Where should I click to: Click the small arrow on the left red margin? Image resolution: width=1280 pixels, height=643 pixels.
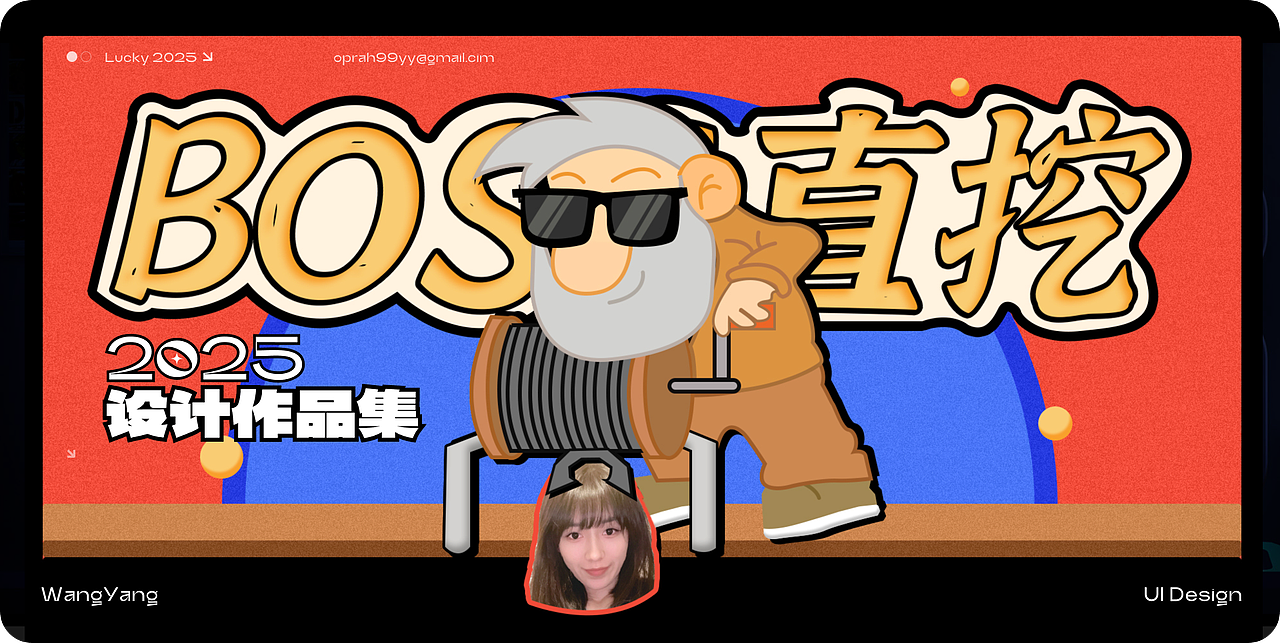[x=70, y=455]
